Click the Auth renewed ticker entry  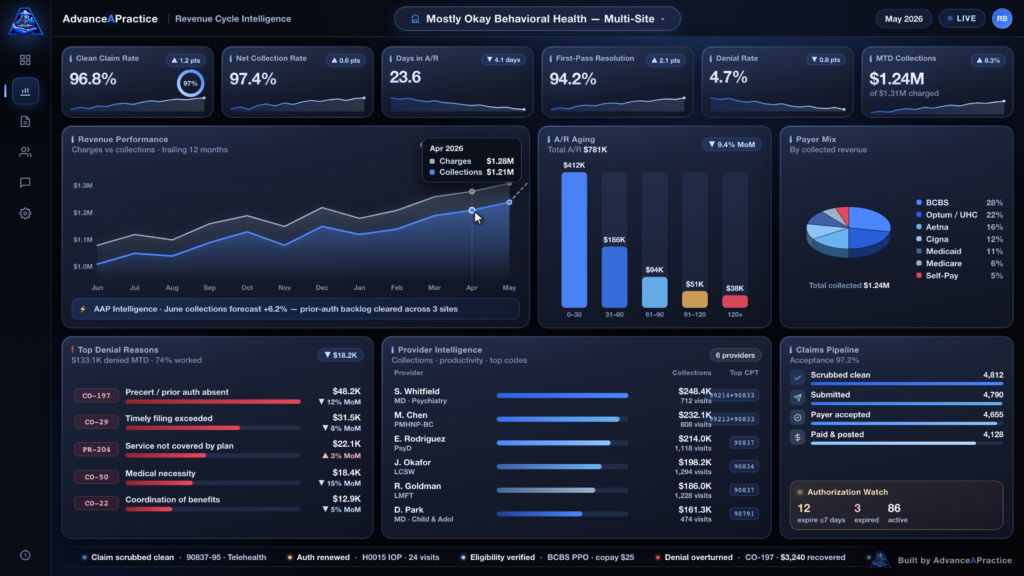(x=363, y=558)
